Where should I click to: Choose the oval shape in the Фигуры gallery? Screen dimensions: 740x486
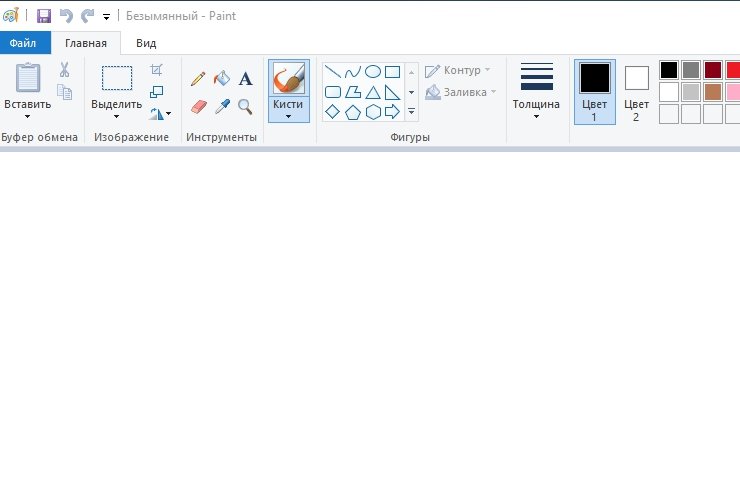point(372,71)
